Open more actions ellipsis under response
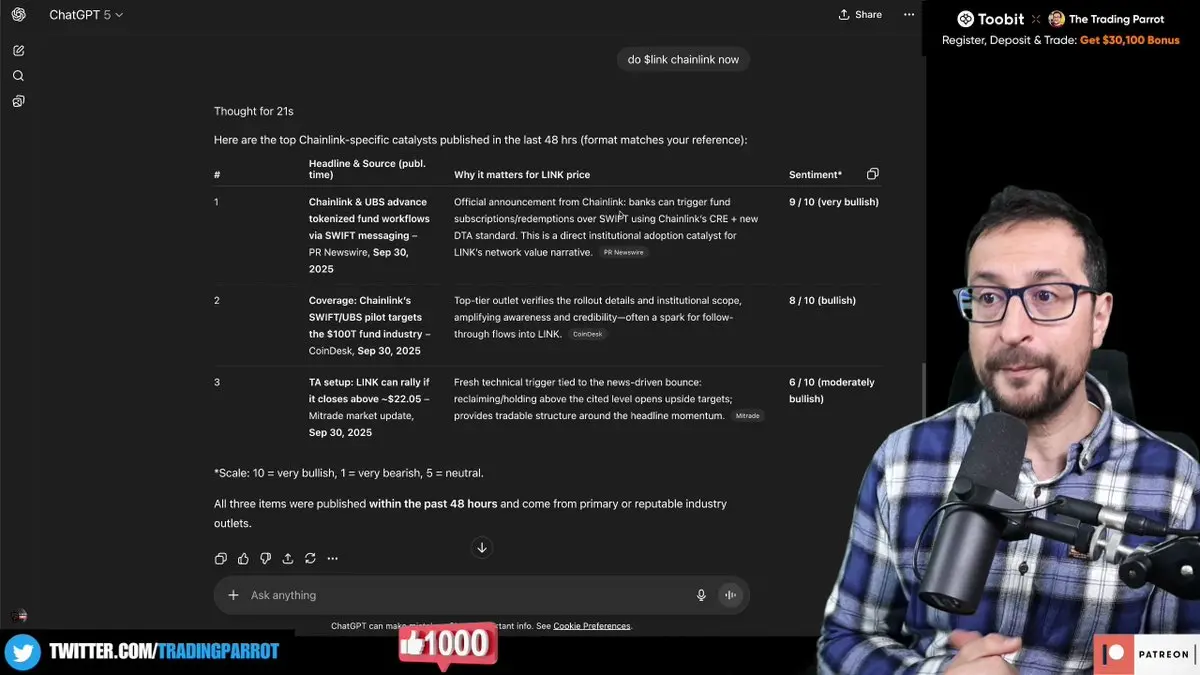 tap(333, 558)
